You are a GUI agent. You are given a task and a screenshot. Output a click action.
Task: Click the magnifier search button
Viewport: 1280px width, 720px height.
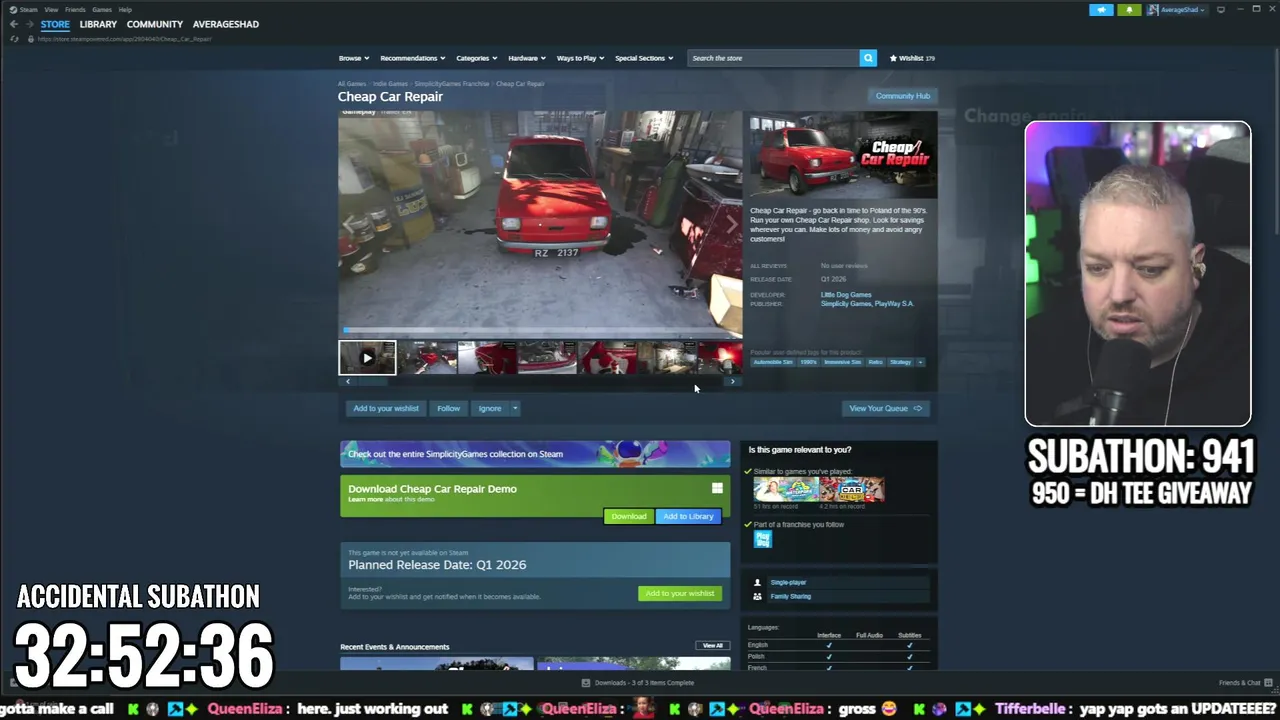(x=868, y=58)
